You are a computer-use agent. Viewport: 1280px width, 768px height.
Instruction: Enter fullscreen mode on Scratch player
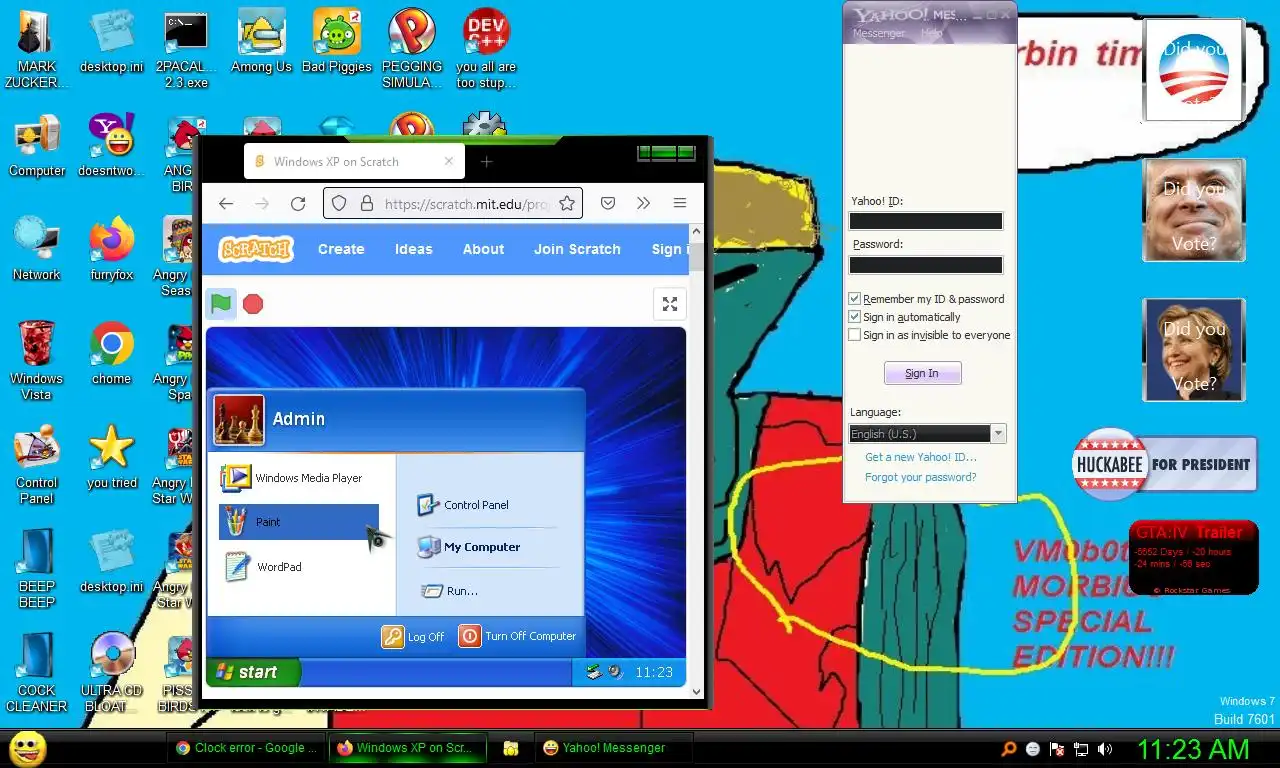tap(670, 304)
